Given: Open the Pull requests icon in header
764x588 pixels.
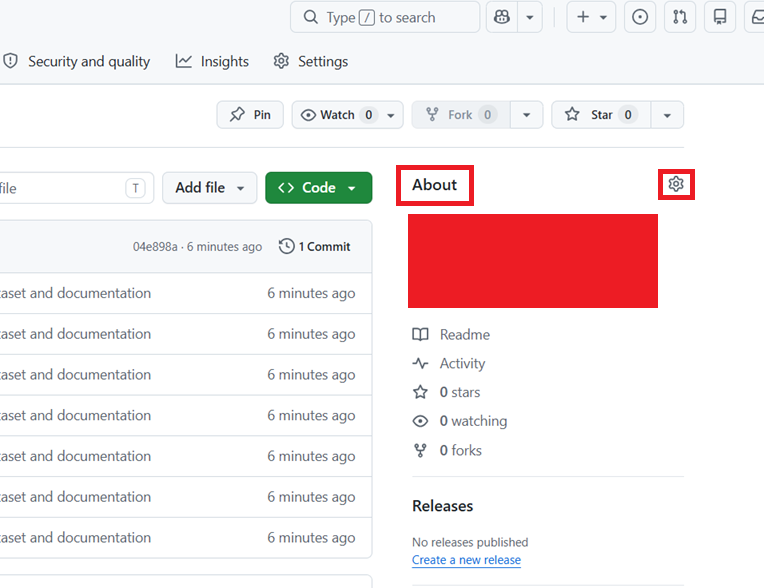Looking at the screenshot, I should click(x=680, y=17).
